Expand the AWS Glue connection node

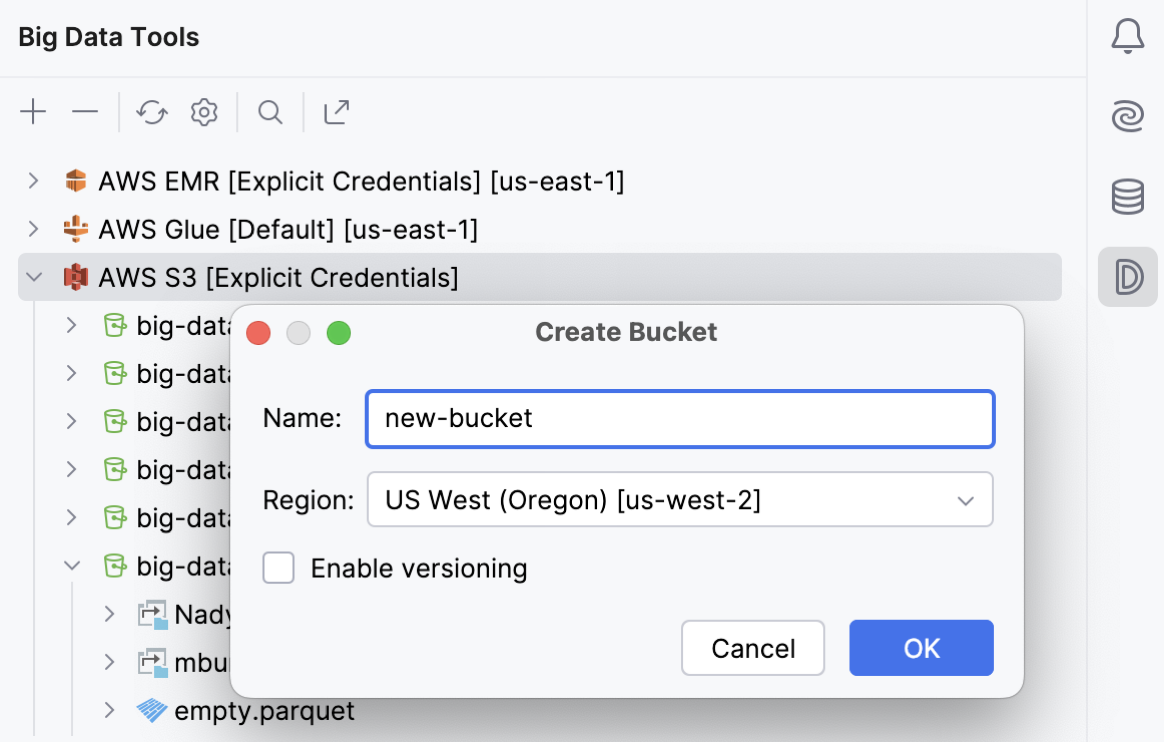[x=34, y=229]
